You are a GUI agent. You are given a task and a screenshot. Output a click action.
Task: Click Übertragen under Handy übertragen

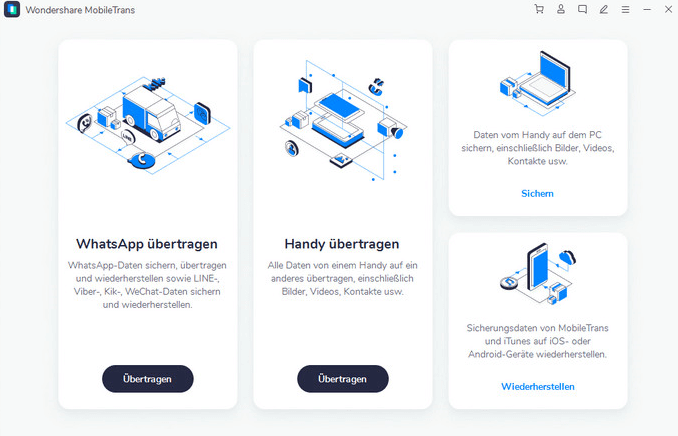342,379
